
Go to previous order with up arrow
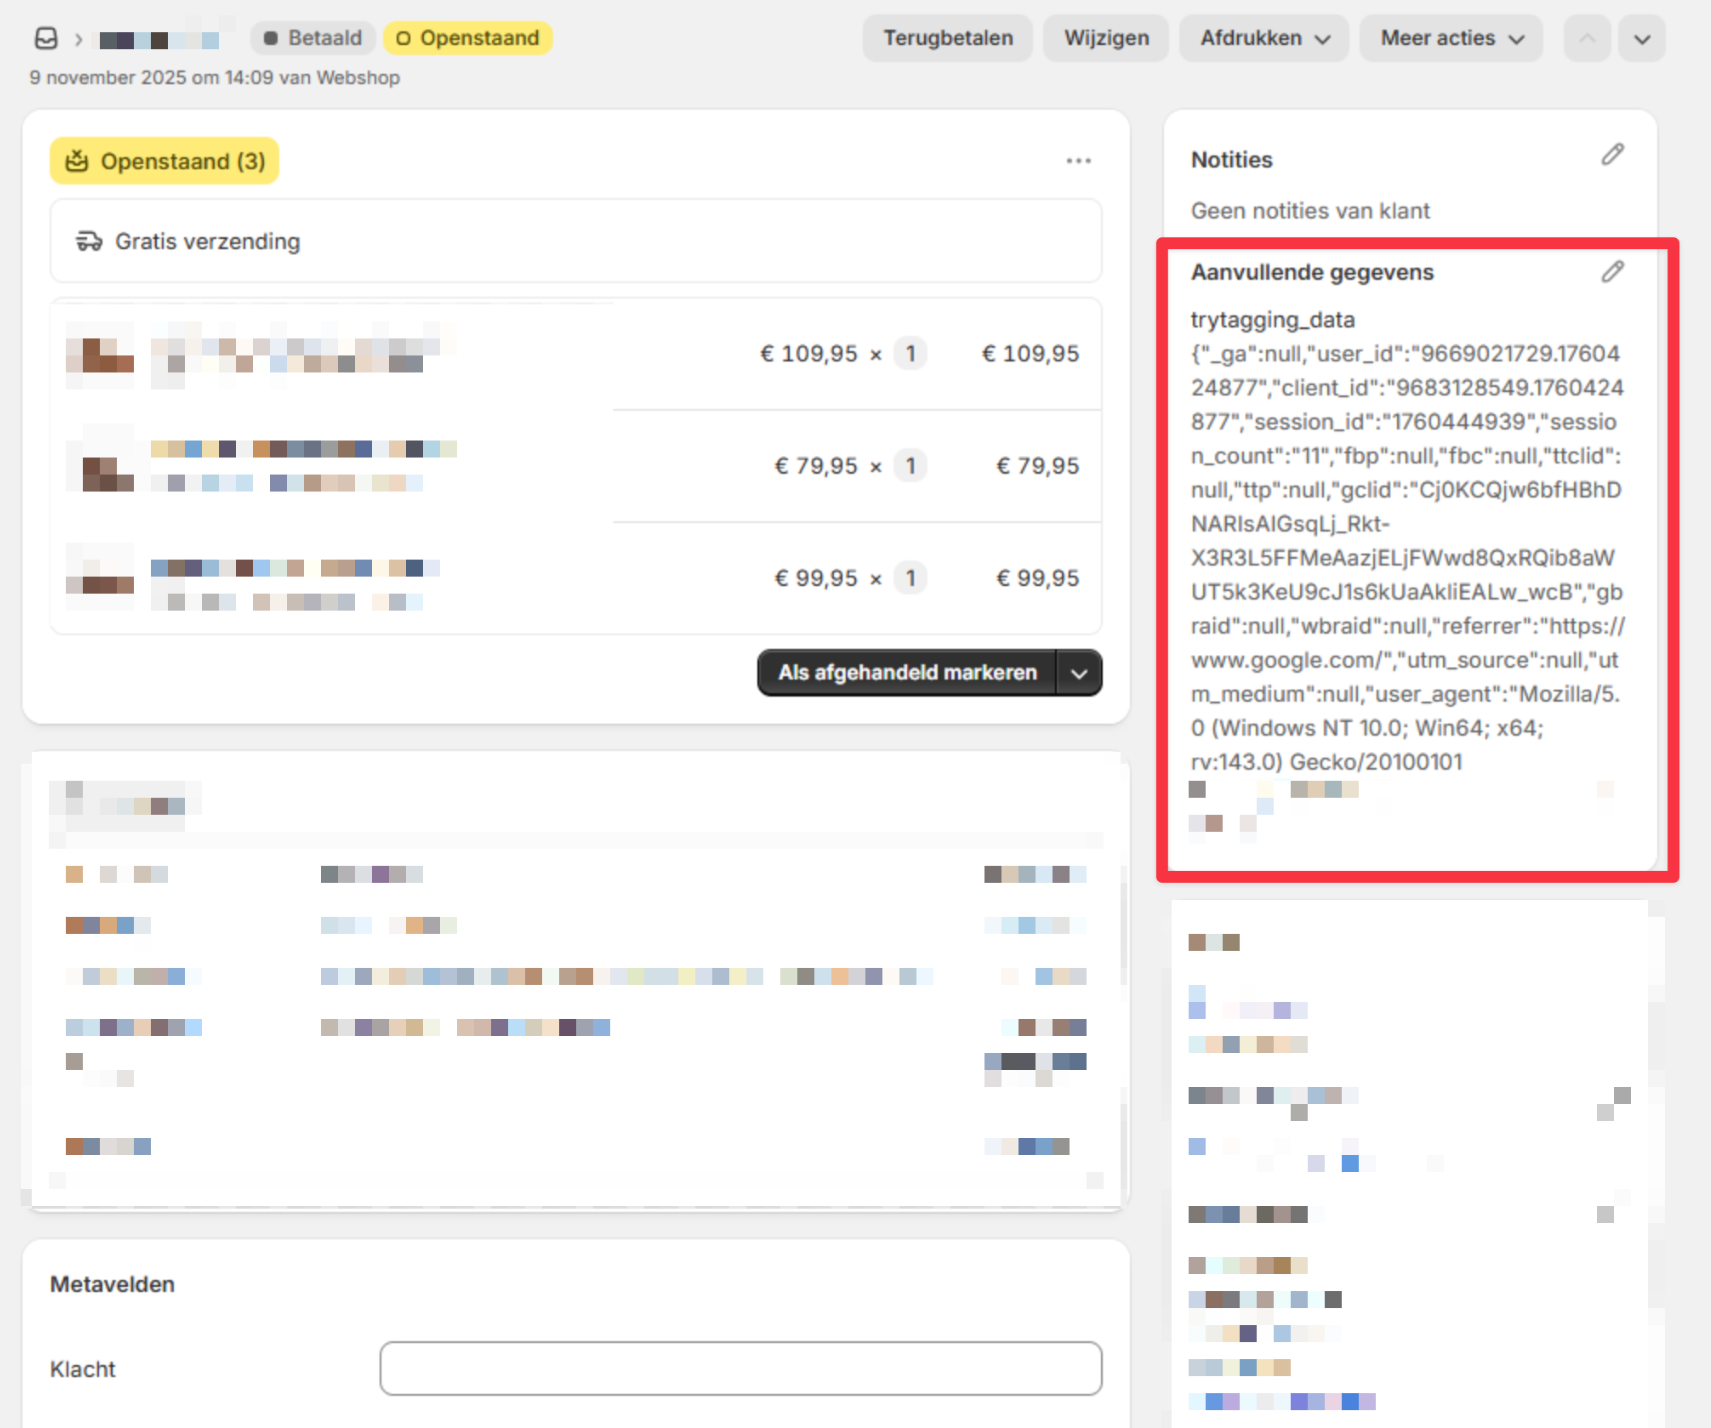[x=1587, y=39]
